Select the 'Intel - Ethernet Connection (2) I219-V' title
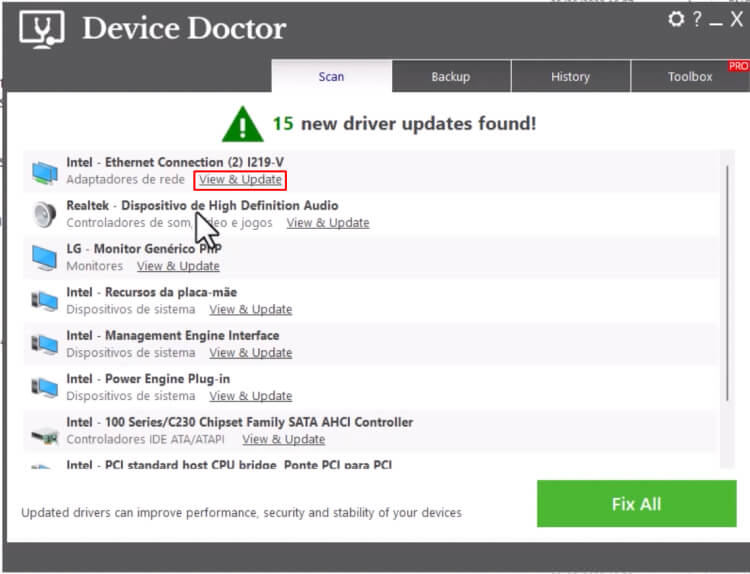The image size is (750, 574). click(175, 162)
